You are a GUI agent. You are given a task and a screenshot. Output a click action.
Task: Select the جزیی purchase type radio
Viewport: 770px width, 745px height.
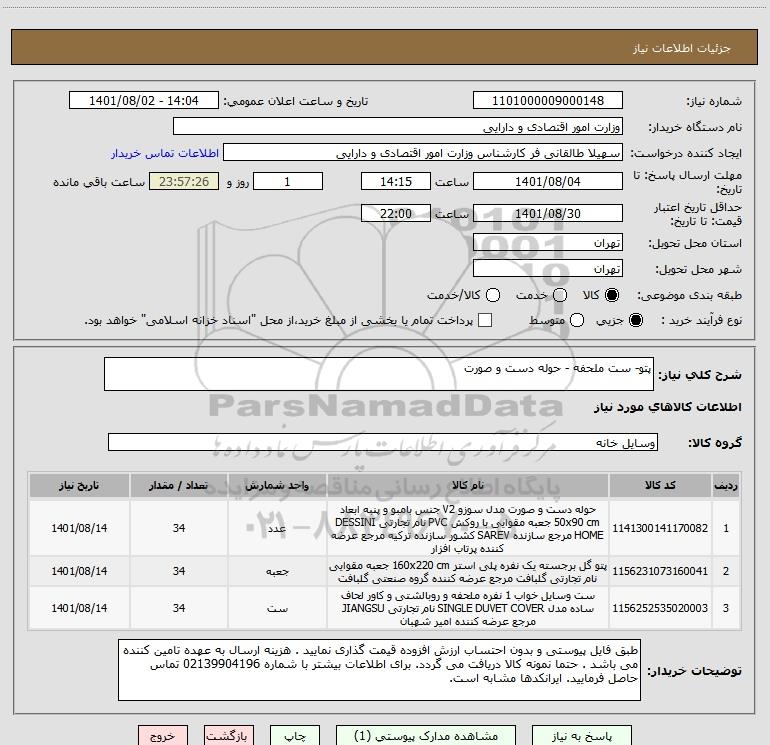coord(635,320)
